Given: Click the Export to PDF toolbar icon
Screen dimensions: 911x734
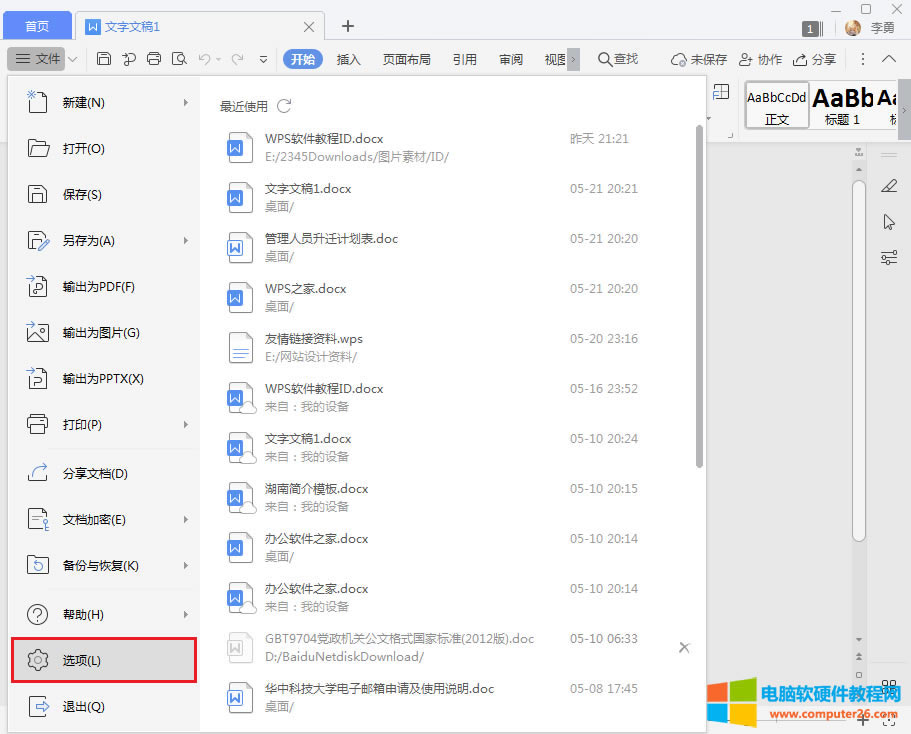Looking at the screenshot, I should (128, 59).
